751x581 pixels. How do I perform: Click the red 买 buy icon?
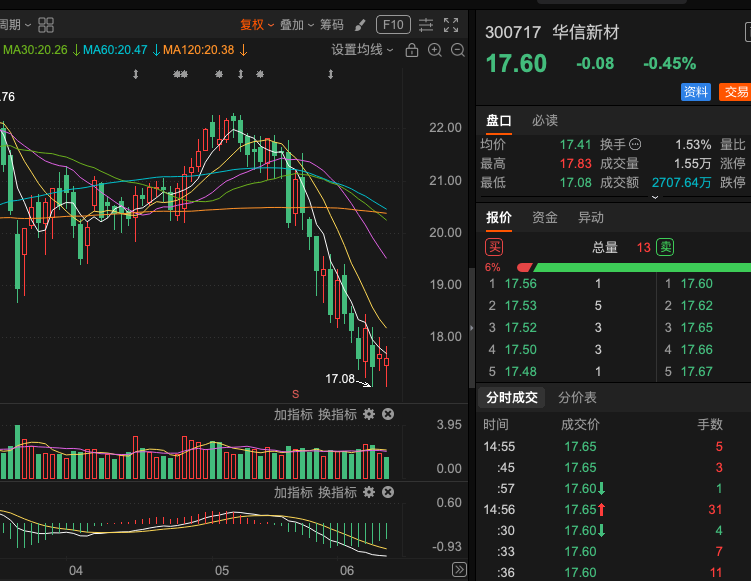(x=494, y=247)
